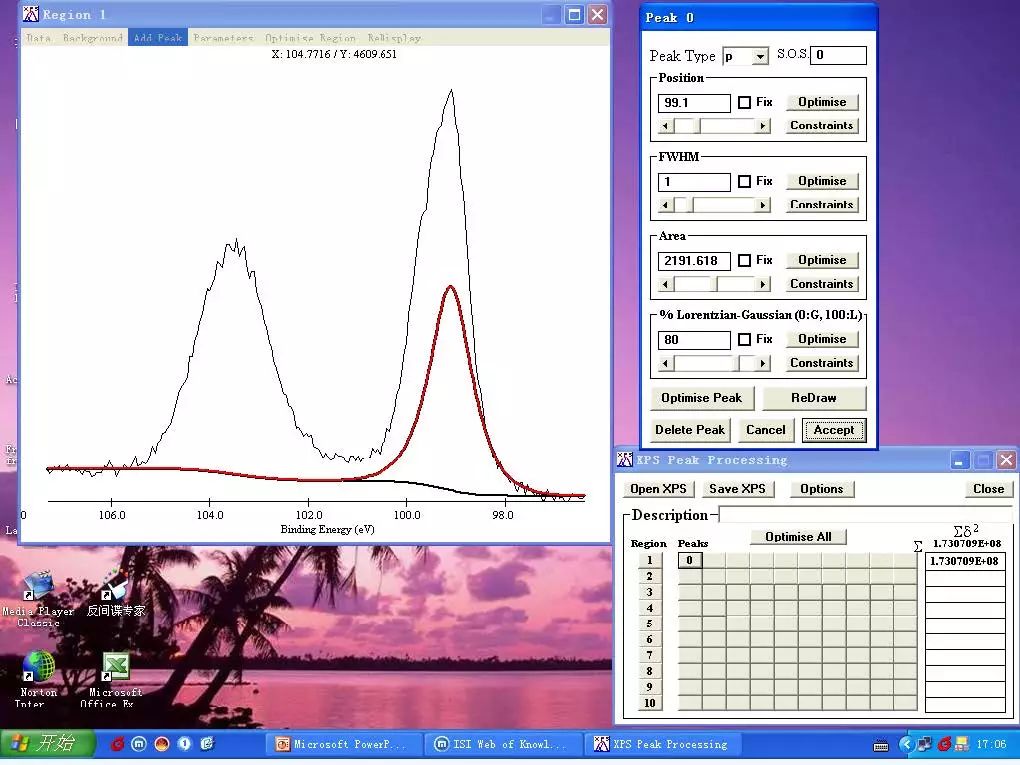Open the 反间谍专家 desktop shortcut
This screenshot has height=765, width=1020.
[x=116, y=593]
